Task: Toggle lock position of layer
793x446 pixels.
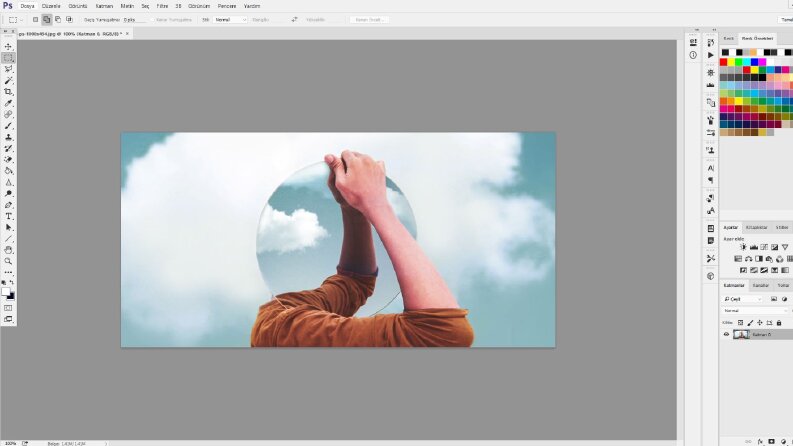Action: pyautogui.click(x=760, y=323)
